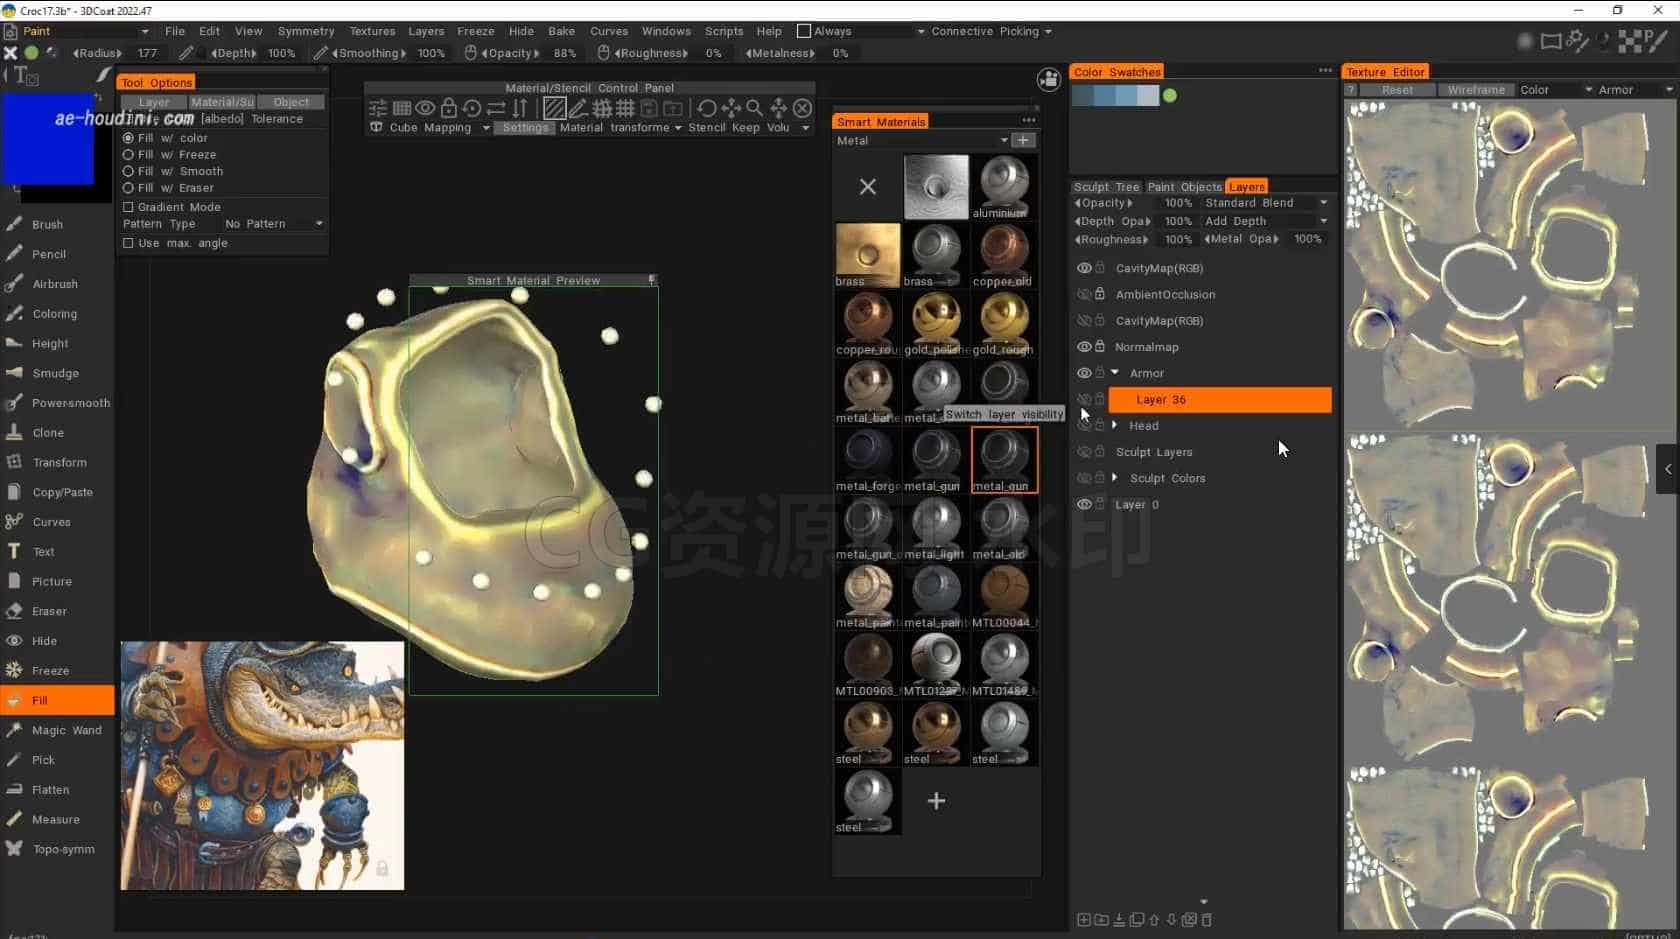Switch to the Paint Objects tab
The image size is (1680, 939).
1184,187
